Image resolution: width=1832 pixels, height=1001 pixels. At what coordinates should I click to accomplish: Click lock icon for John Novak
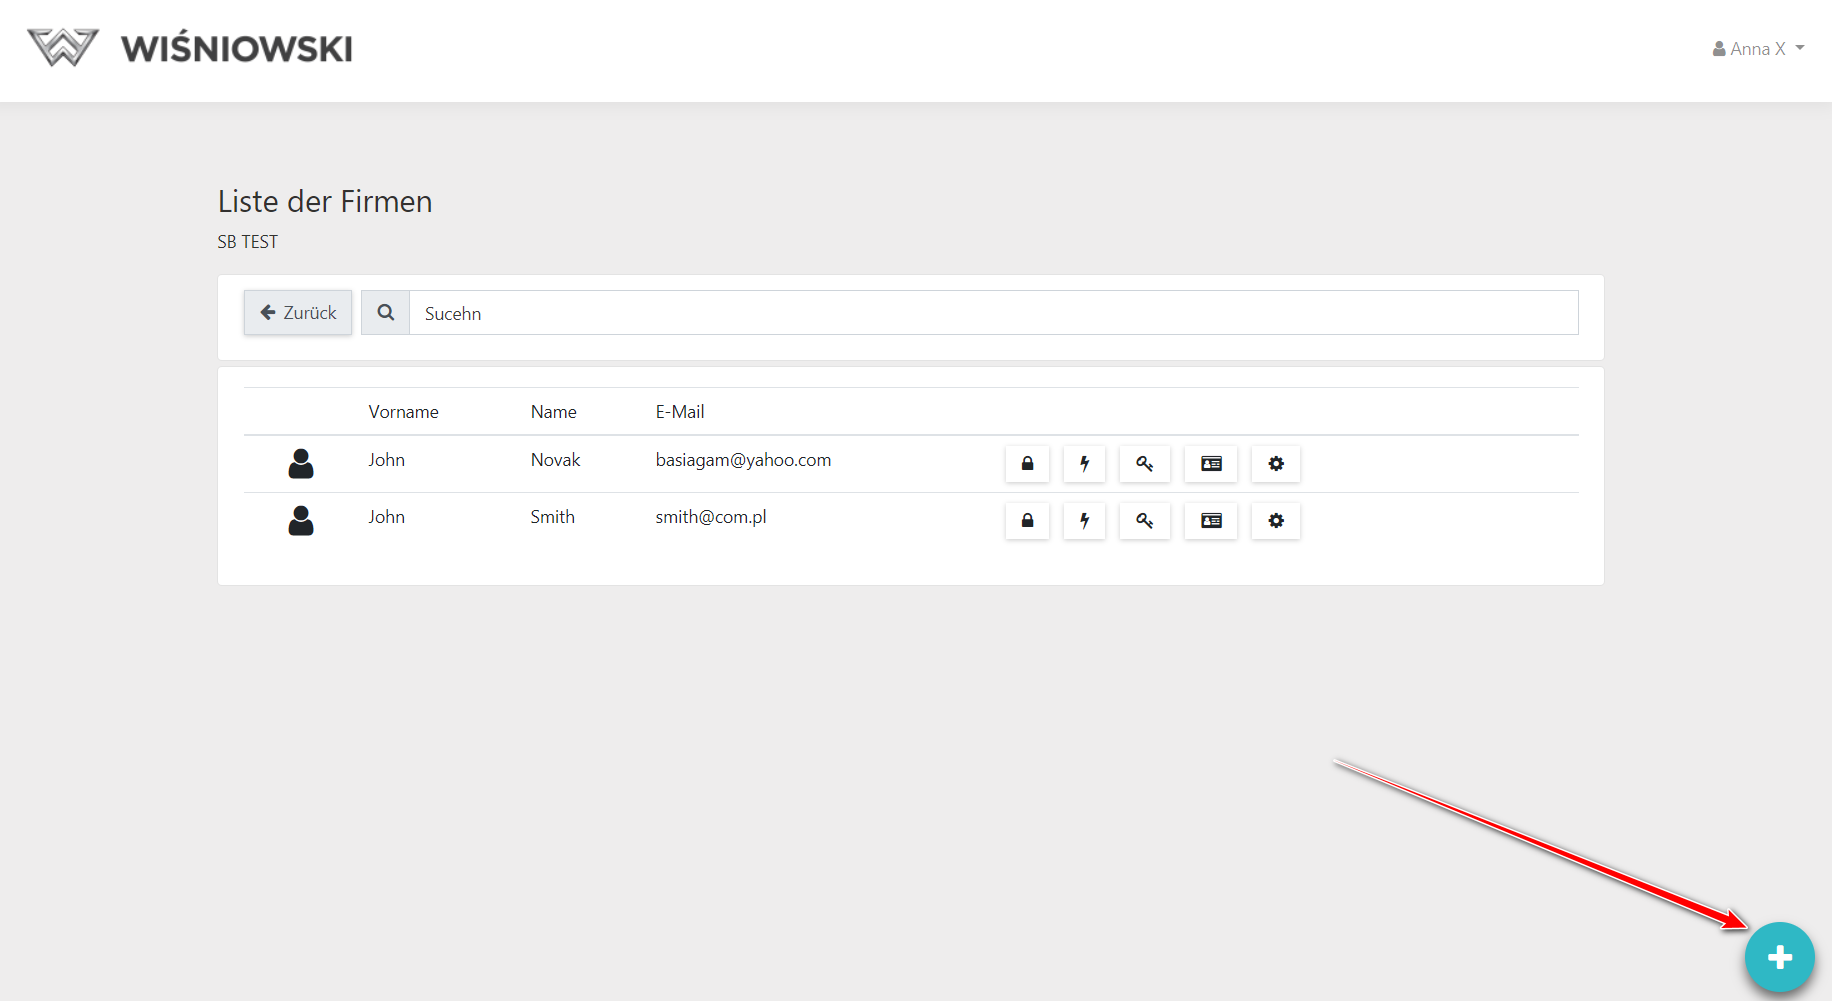click(1027, 464)
